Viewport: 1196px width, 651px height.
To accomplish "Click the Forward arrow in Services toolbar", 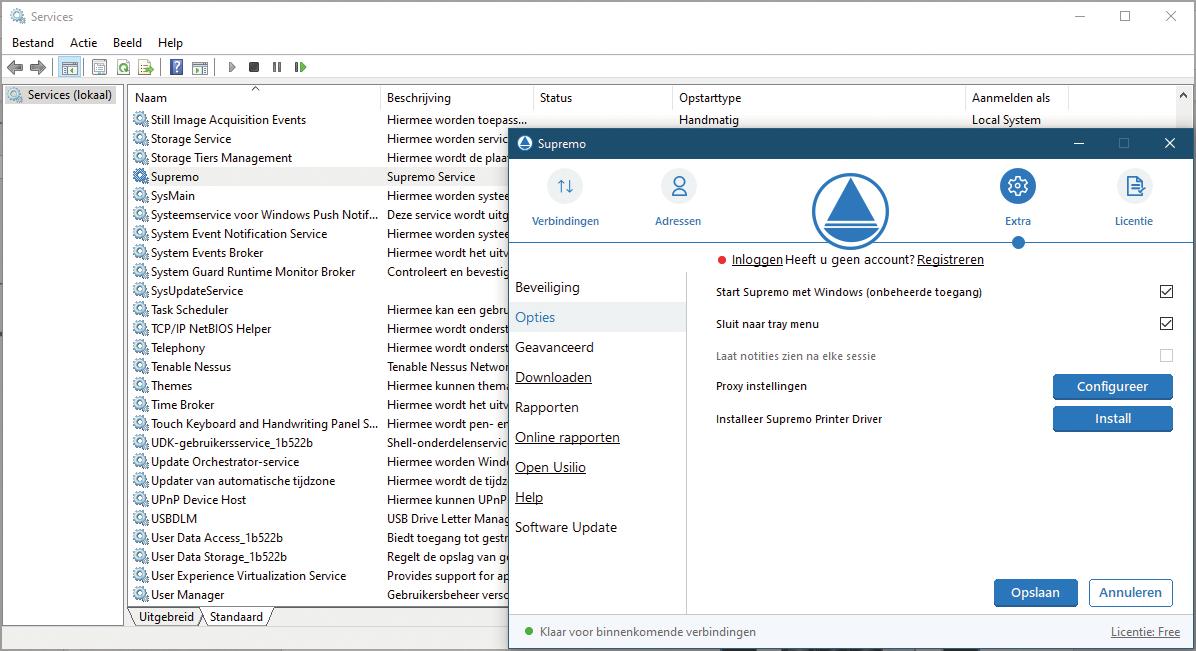I will point(37,67).
